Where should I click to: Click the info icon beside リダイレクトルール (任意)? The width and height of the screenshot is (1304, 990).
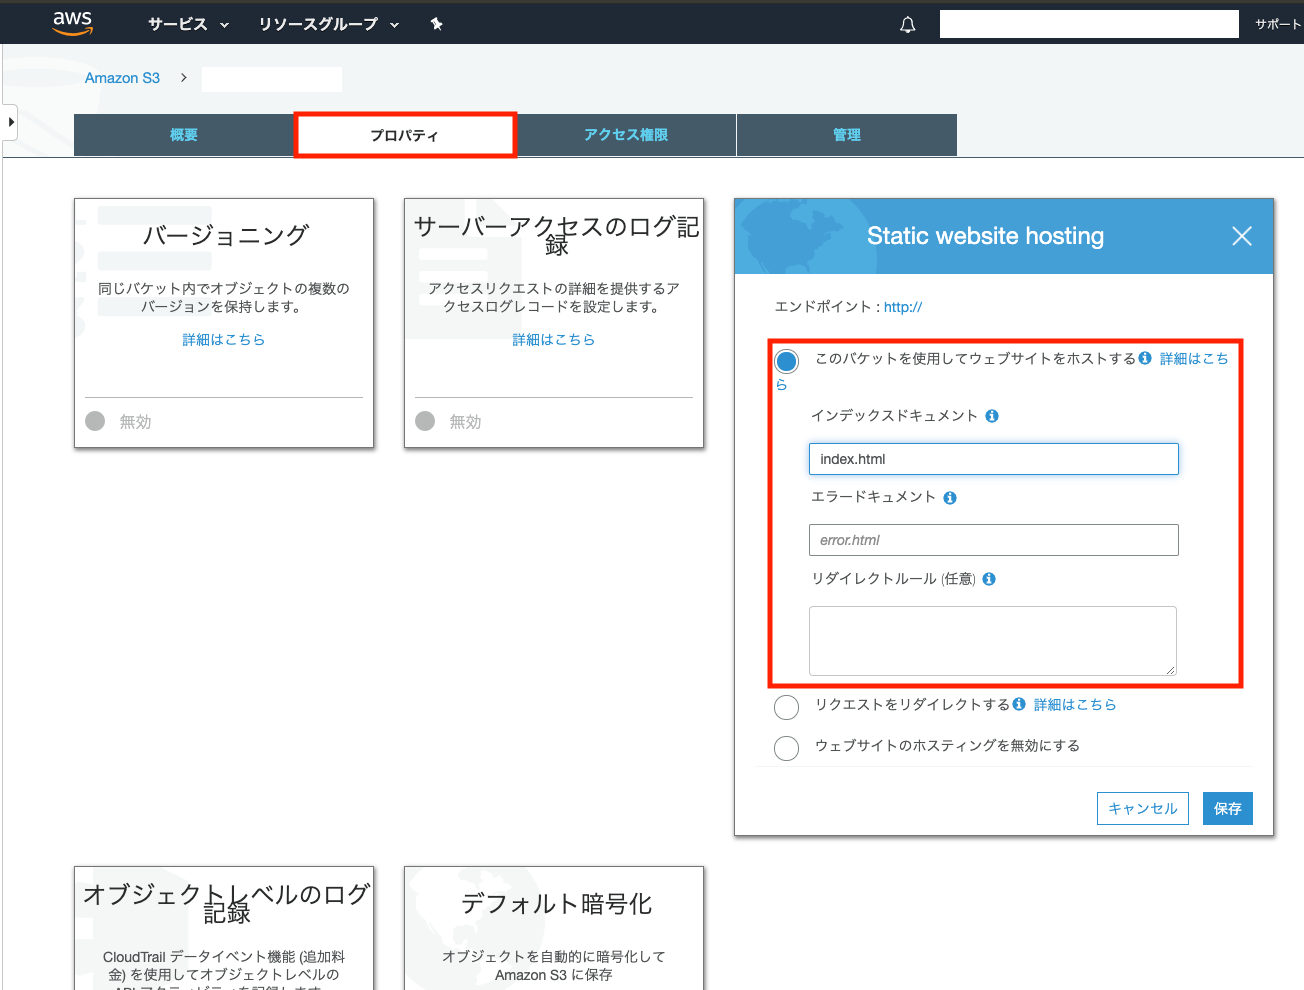click(x=988, y=579)
